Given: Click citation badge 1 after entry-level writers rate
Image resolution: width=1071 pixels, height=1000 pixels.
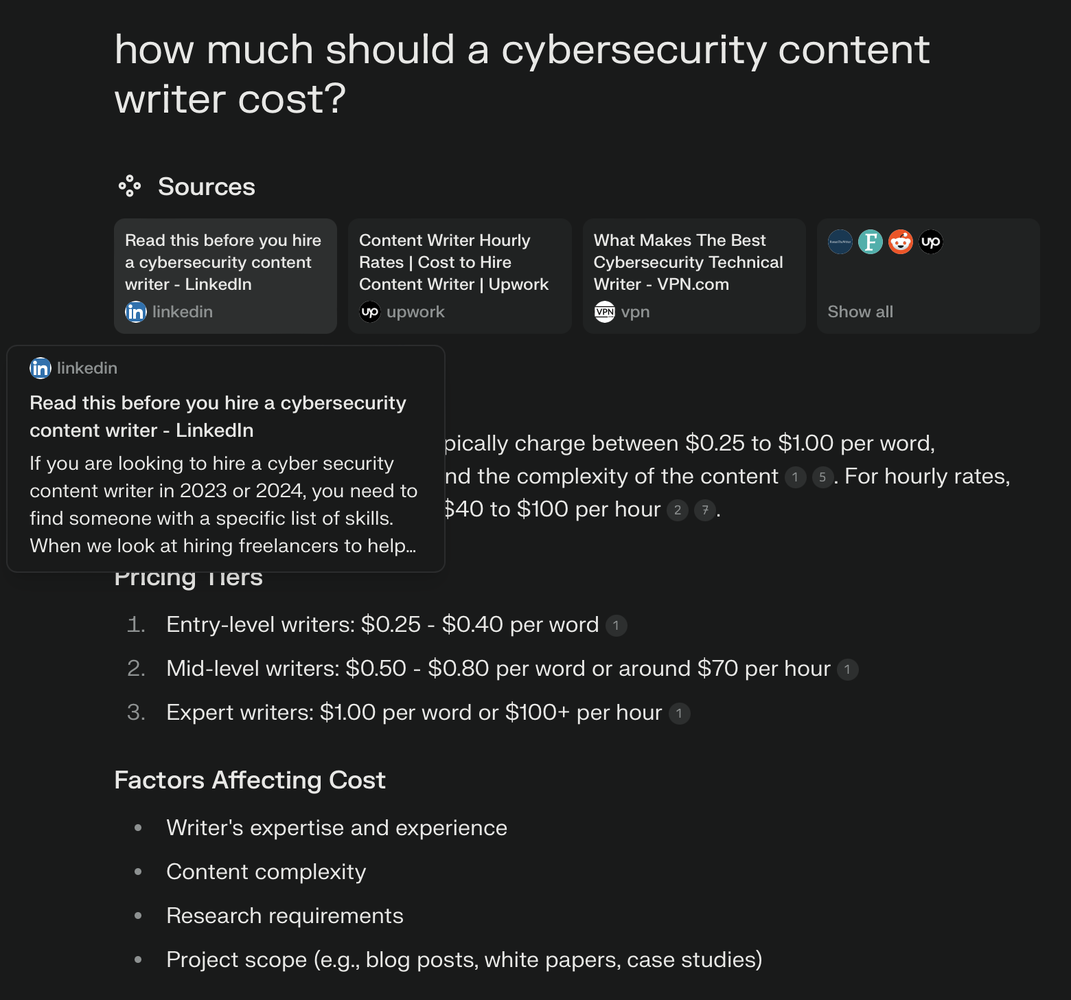Looking at the screenshot, I should 617,625.
